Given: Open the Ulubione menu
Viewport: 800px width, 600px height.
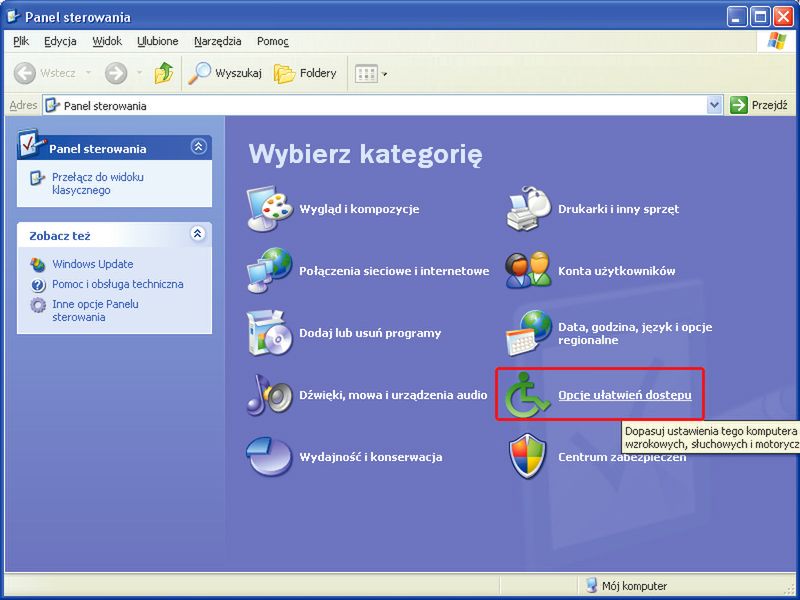Looking at the screenshot, I should click(x=158, y=41).
